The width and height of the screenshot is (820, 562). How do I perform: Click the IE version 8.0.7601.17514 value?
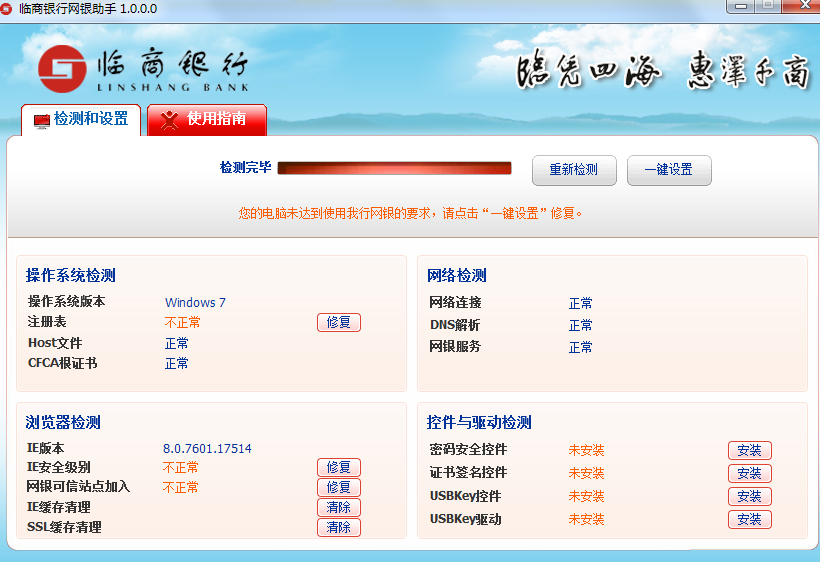pos(207,449)
